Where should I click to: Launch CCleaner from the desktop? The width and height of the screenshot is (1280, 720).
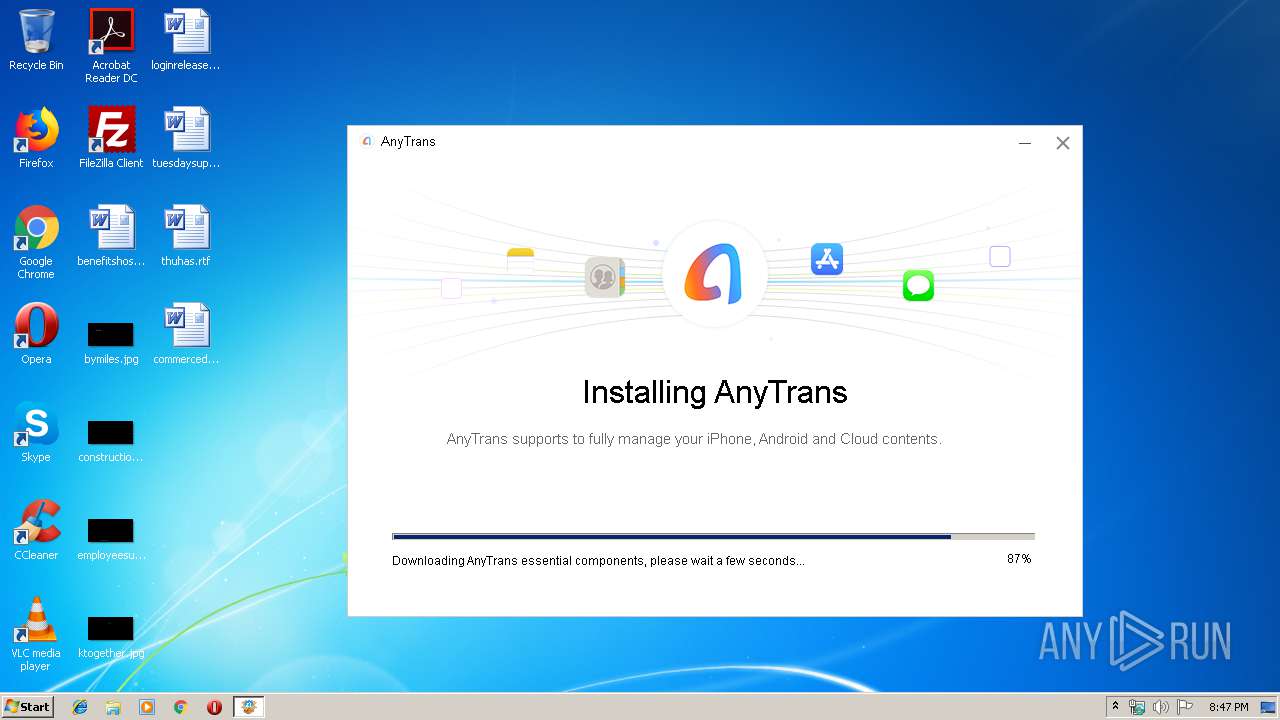pos(36,530)
